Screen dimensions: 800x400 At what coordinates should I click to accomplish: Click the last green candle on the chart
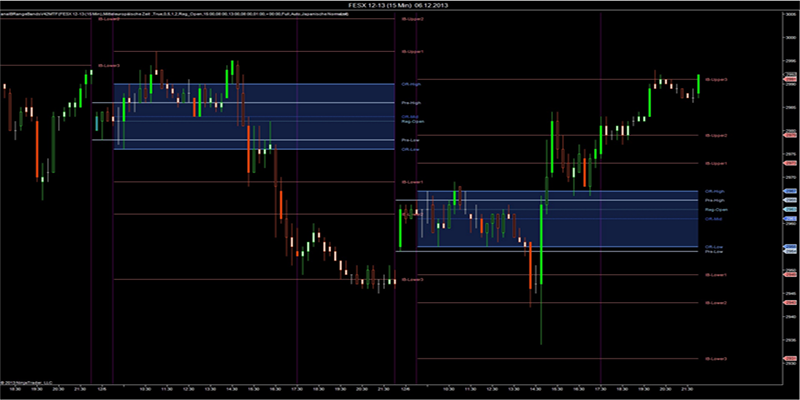pos(699,84)
